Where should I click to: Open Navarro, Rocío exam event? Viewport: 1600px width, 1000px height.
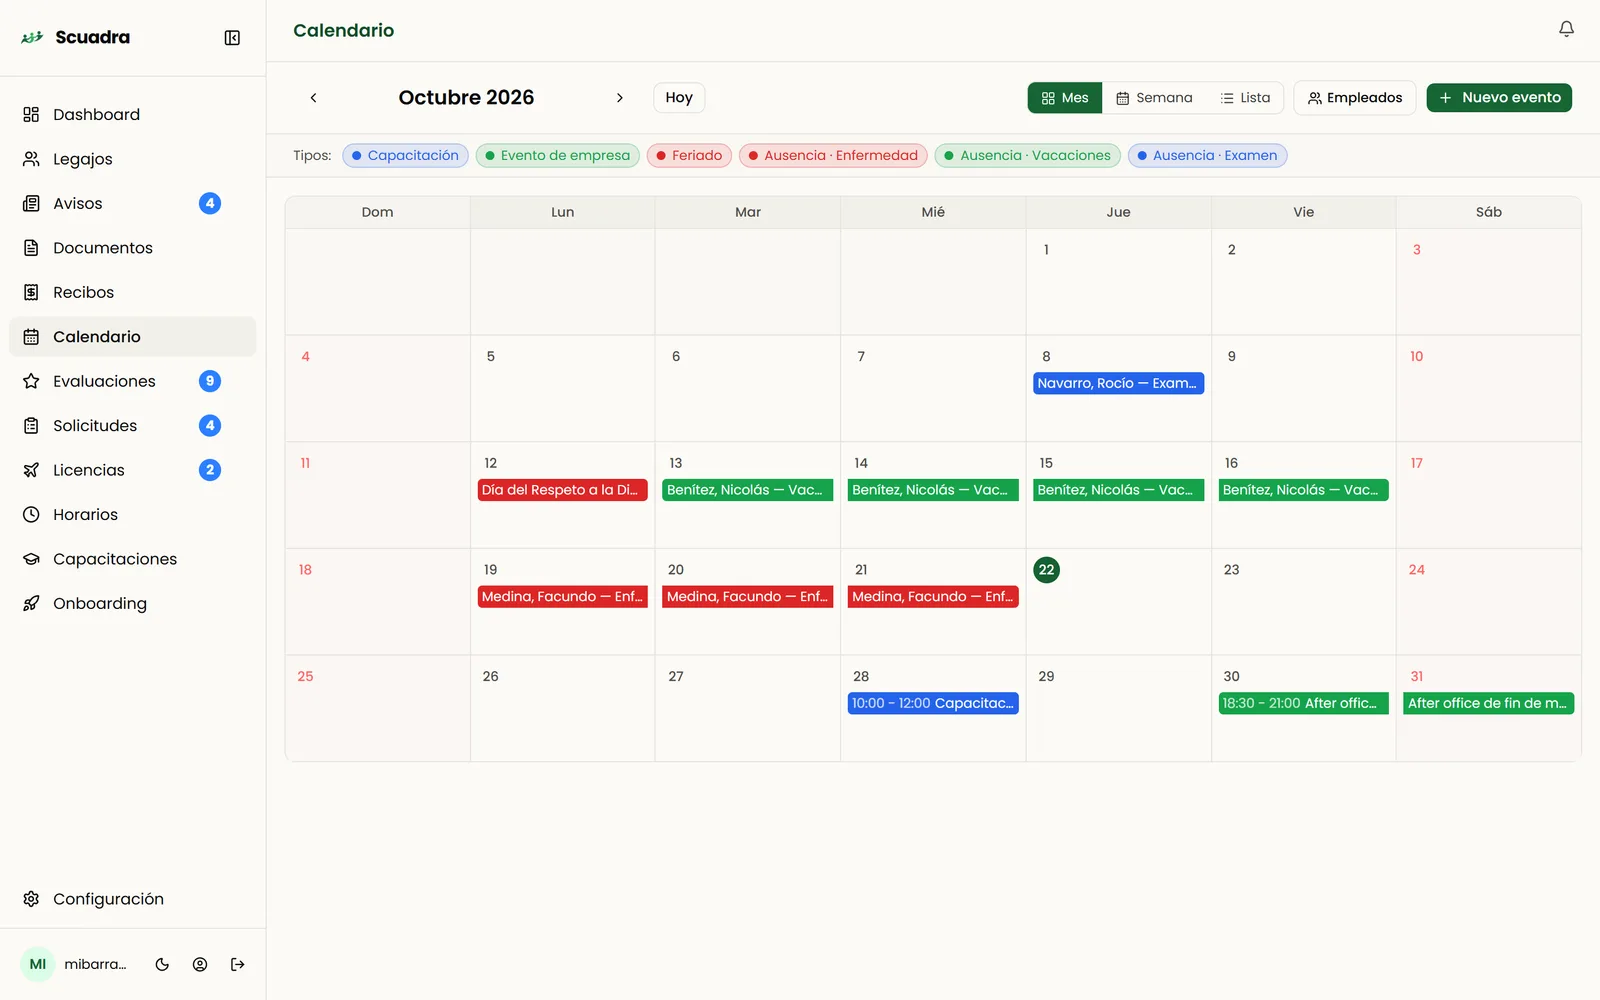[x=1118, y=384]
